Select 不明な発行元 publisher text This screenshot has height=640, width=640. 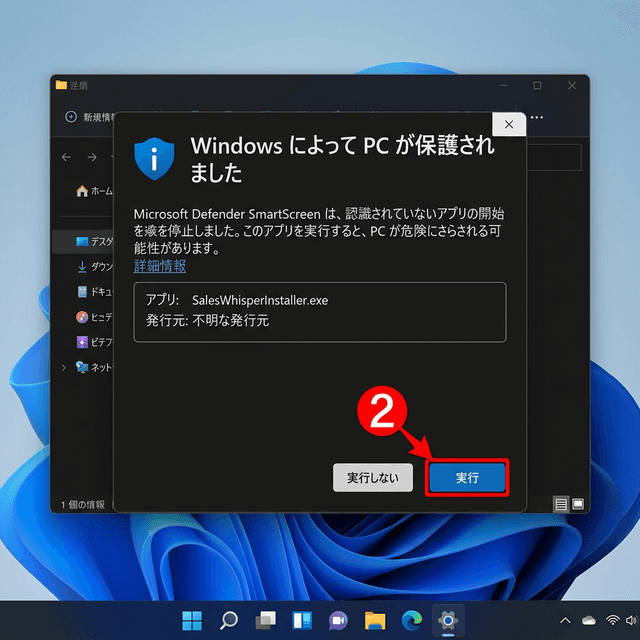[x=231, y=320]
